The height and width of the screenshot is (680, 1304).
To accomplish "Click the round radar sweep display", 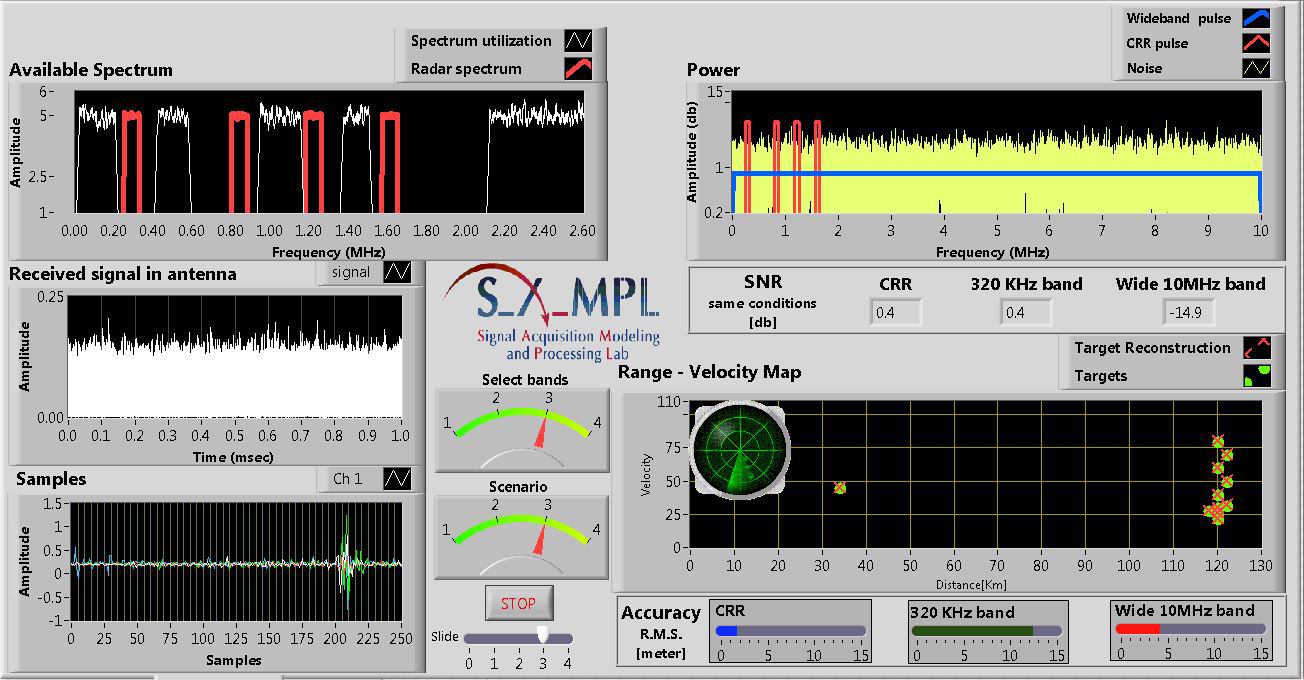I will 739,450.
